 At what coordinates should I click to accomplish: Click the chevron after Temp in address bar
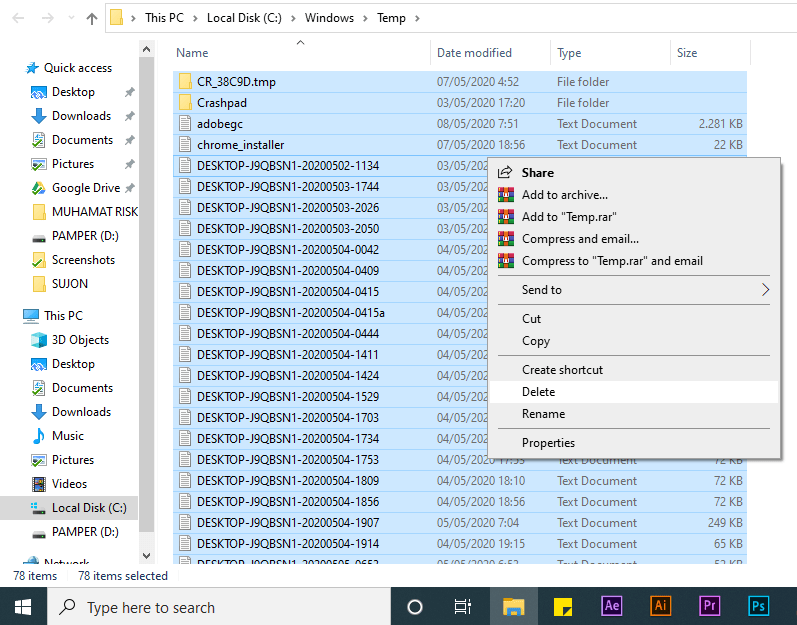(x=417, y=18)
